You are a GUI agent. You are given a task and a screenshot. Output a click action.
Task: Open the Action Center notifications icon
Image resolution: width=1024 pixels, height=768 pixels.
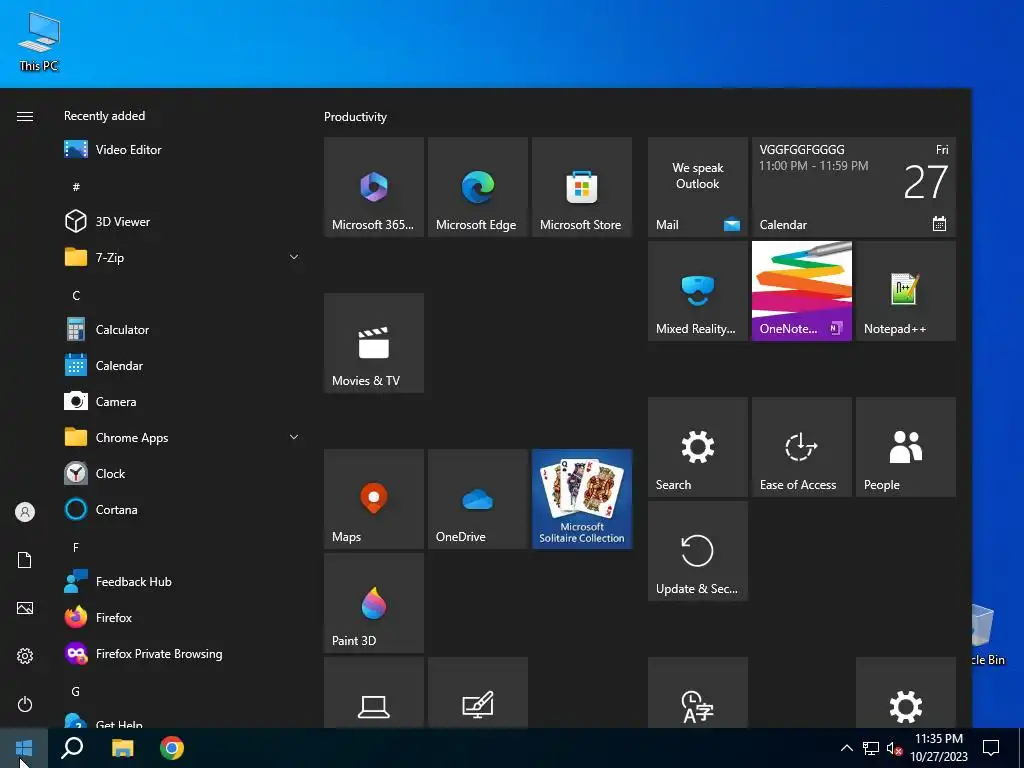991,748
